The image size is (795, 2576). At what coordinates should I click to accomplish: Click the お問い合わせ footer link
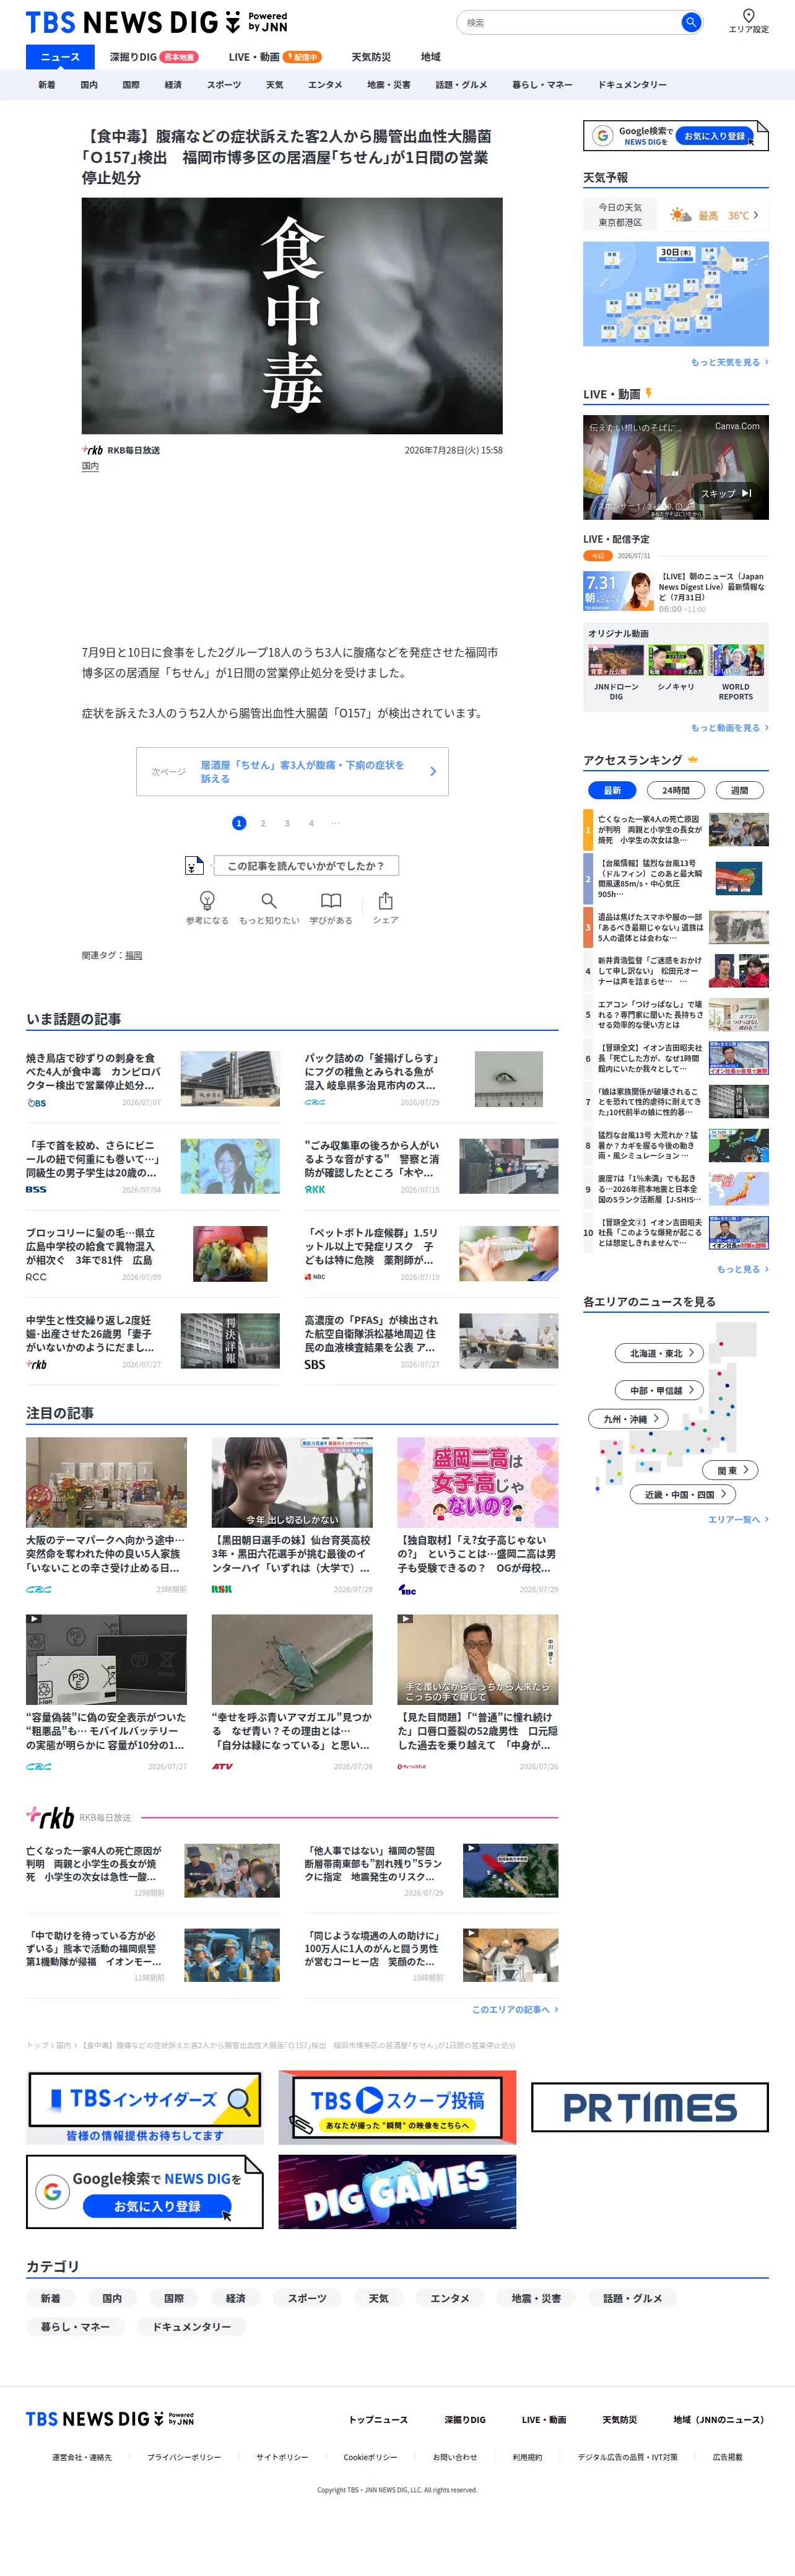tap(455, 2457)
